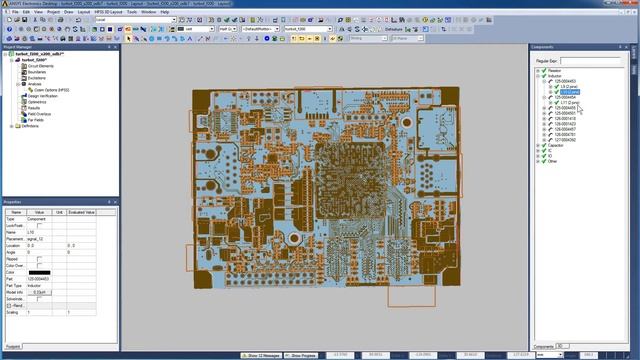Open the design name dropdown in second toolbar

(329, 29)
